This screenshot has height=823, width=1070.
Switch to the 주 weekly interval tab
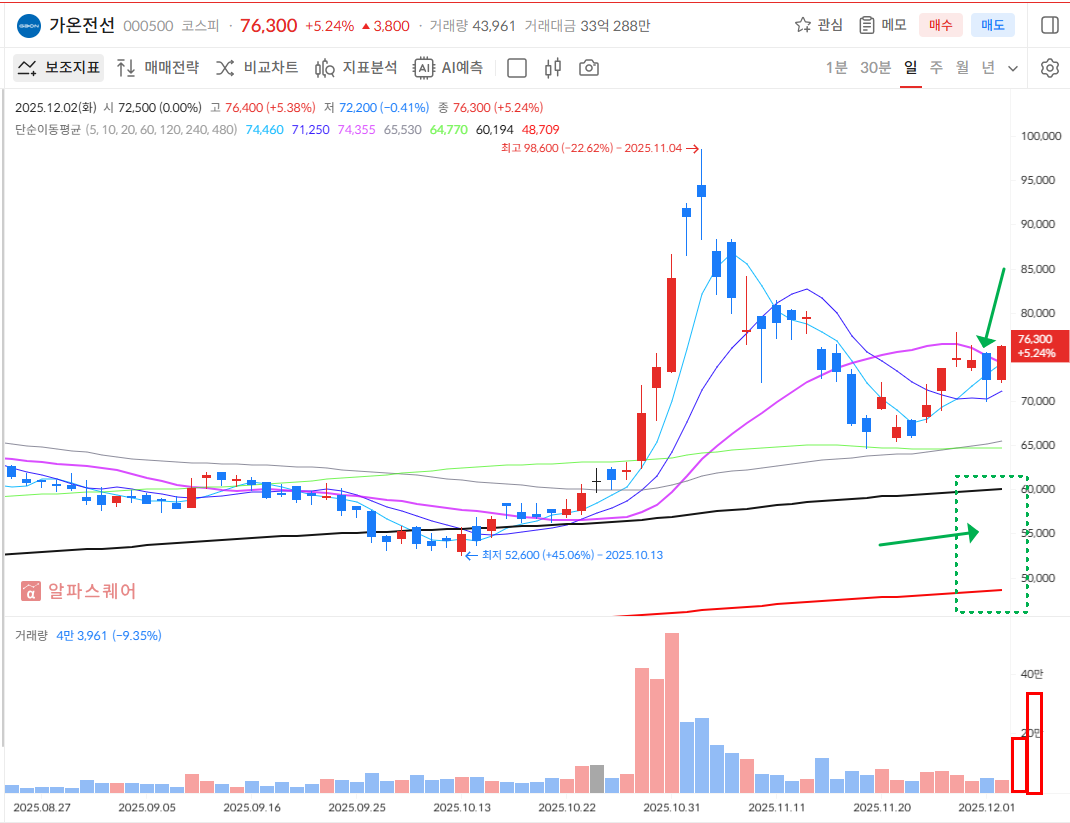(936, 68)
